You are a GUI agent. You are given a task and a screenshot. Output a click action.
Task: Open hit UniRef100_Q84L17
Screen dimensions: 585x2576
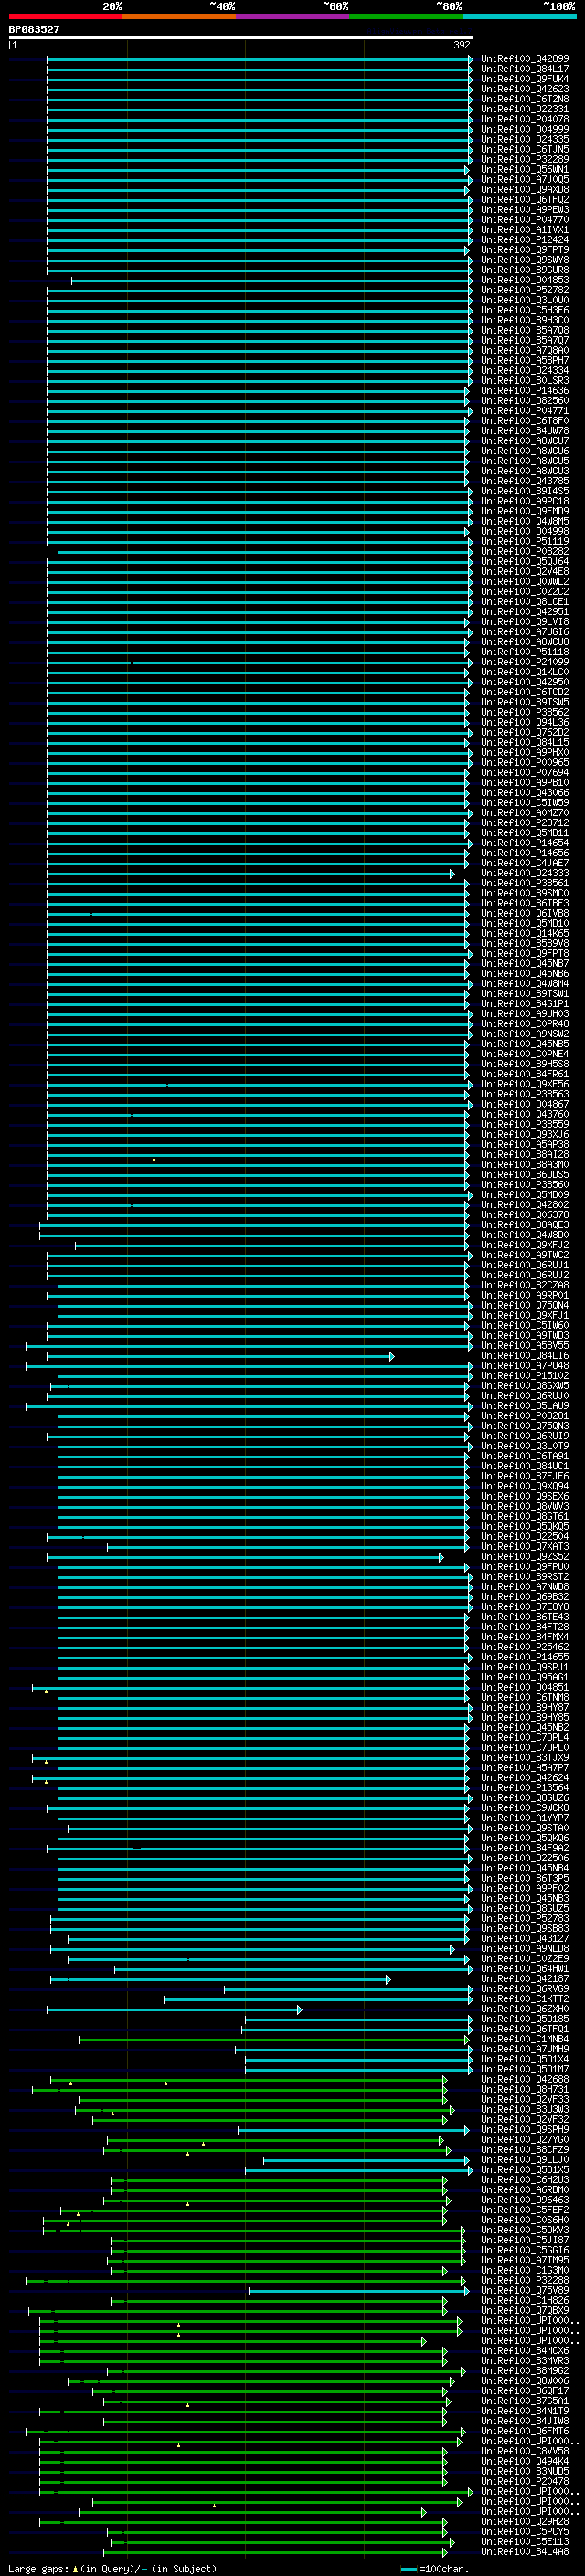pos(524,69)
